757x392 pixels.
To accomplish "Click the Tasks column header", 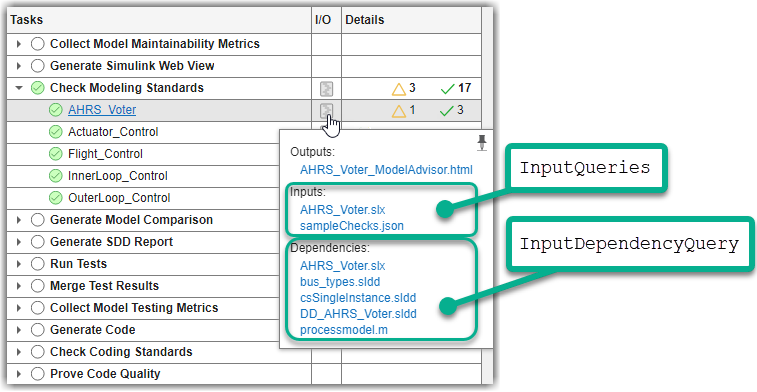I will pos(159,20).
